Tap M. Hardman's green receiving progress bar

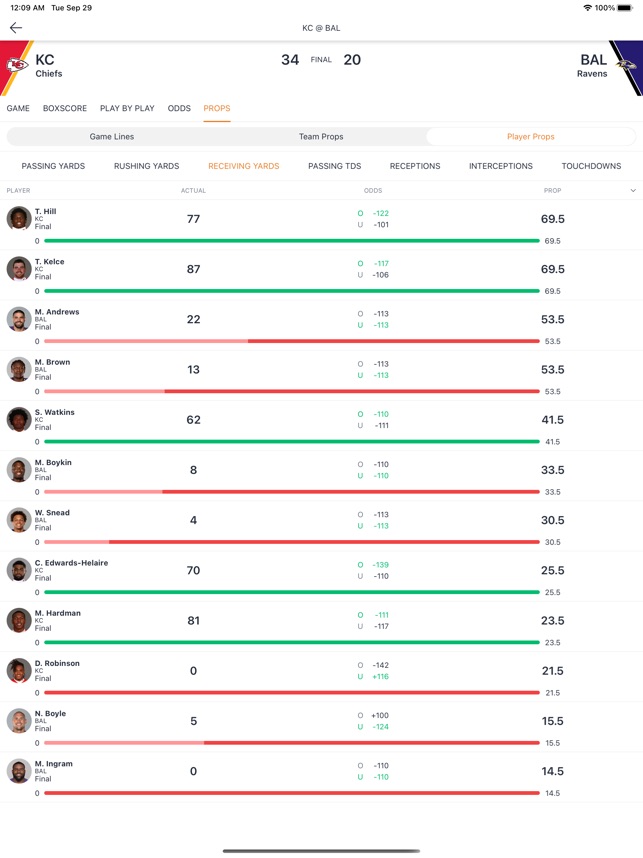tap(291, 643)
